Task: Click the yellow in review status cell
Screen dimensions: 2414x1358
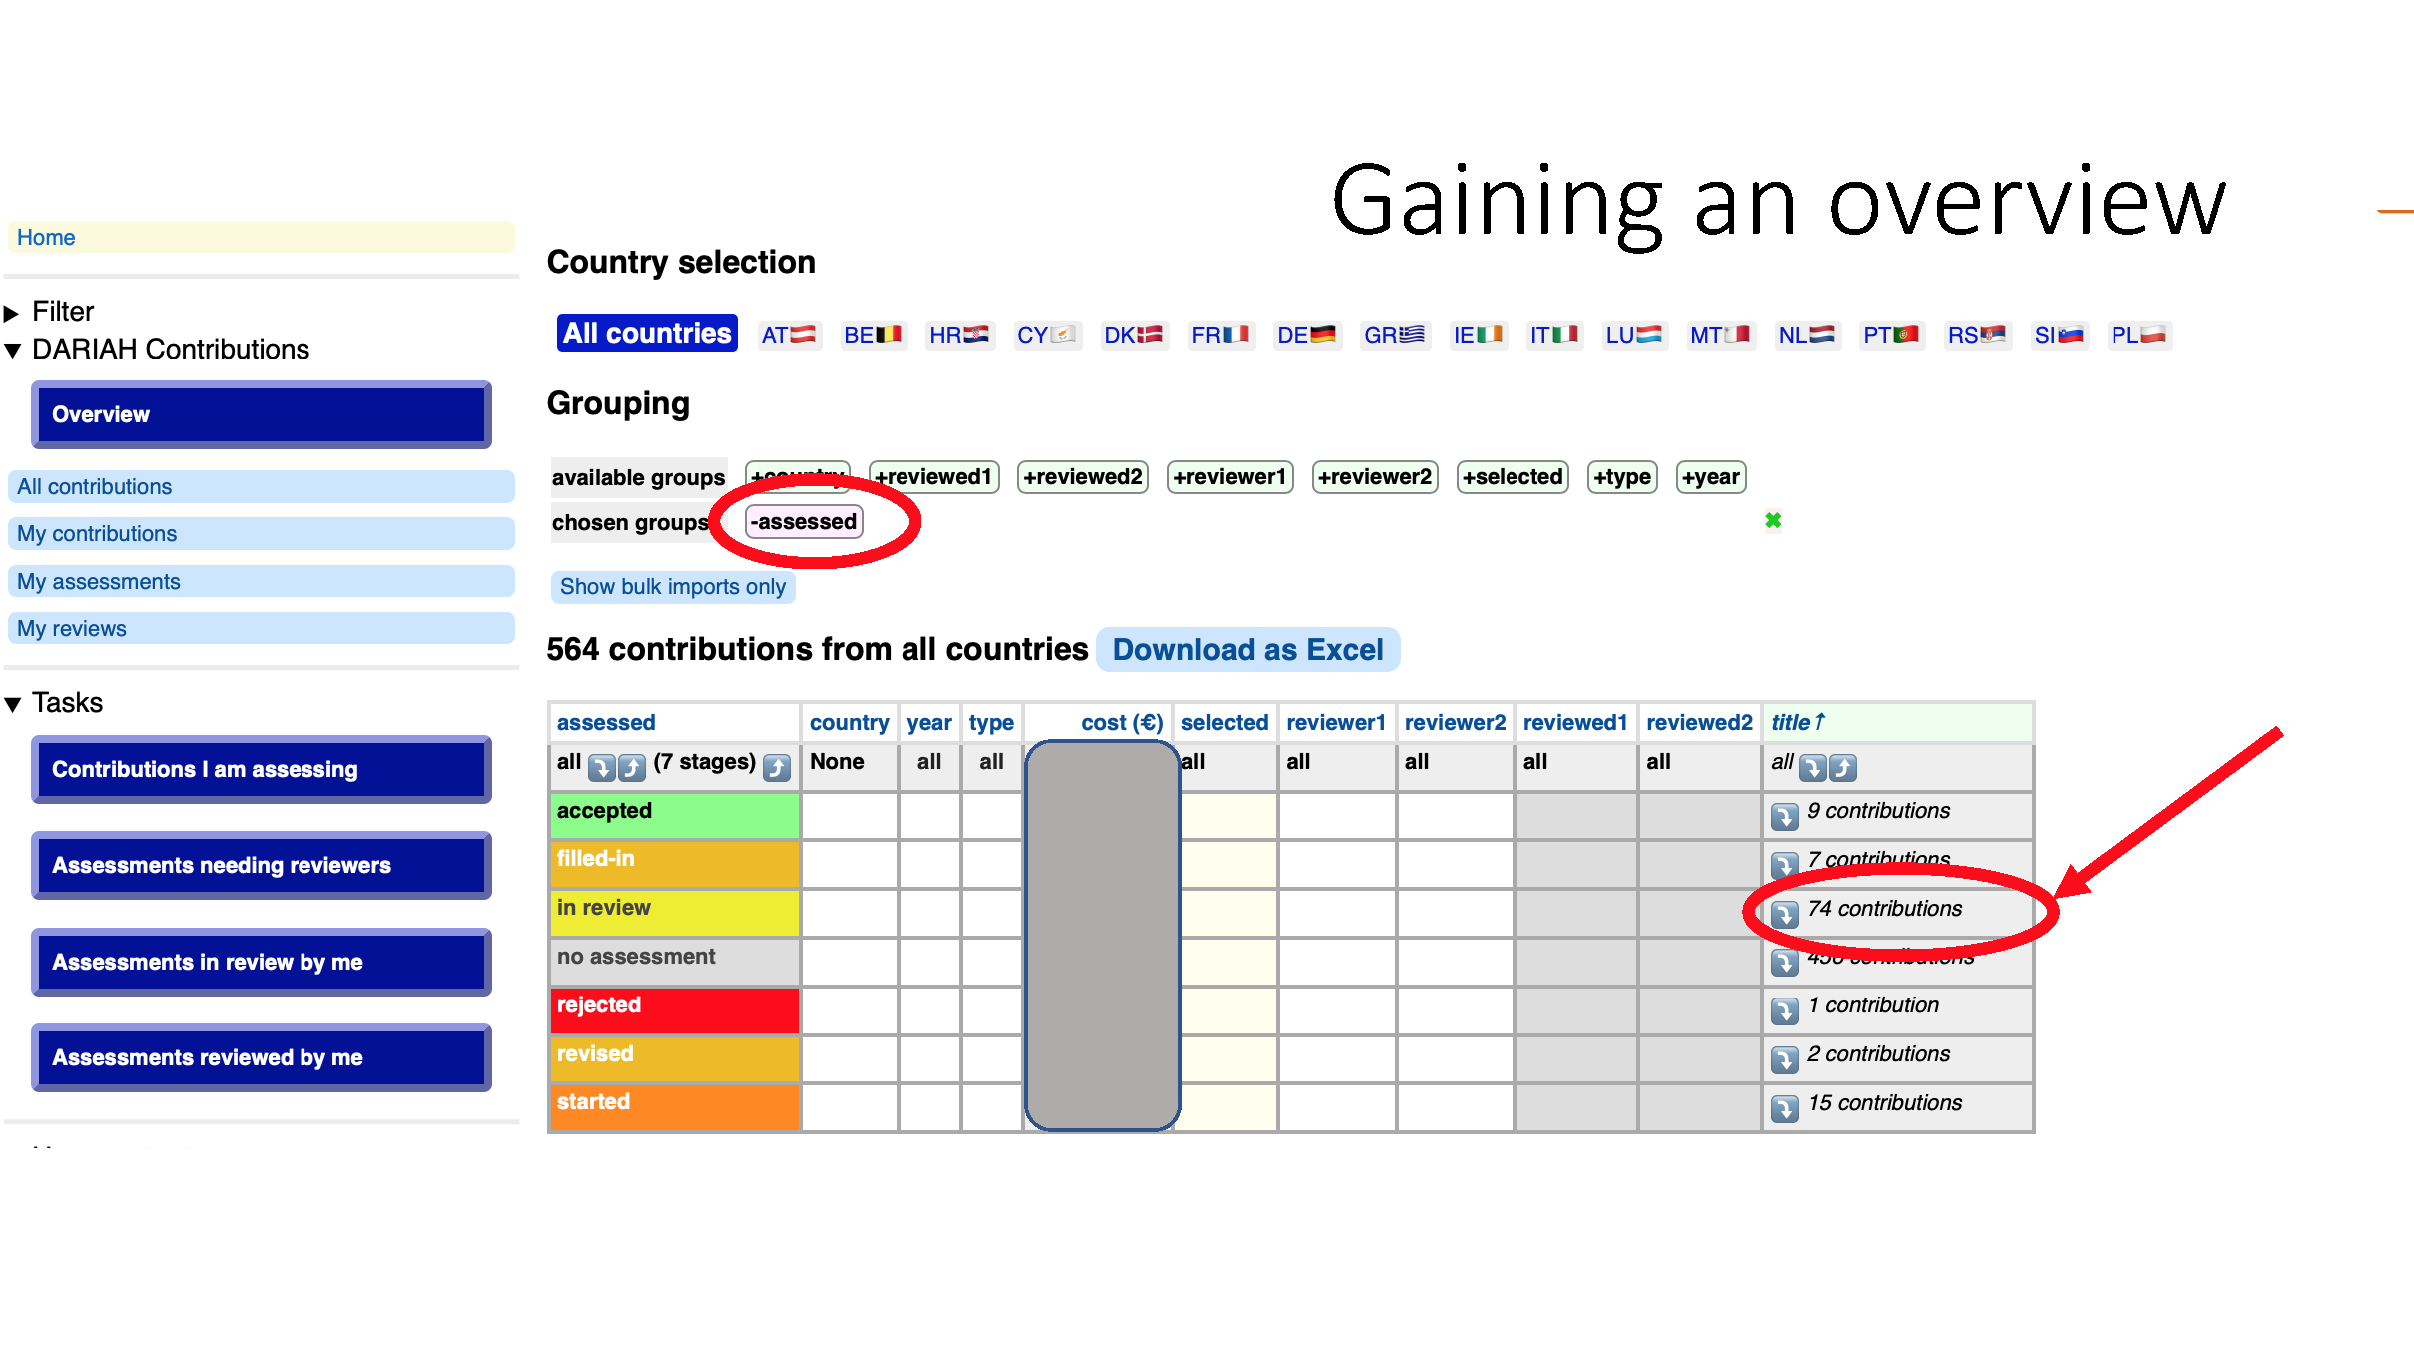Action: (x=675, y=913)
